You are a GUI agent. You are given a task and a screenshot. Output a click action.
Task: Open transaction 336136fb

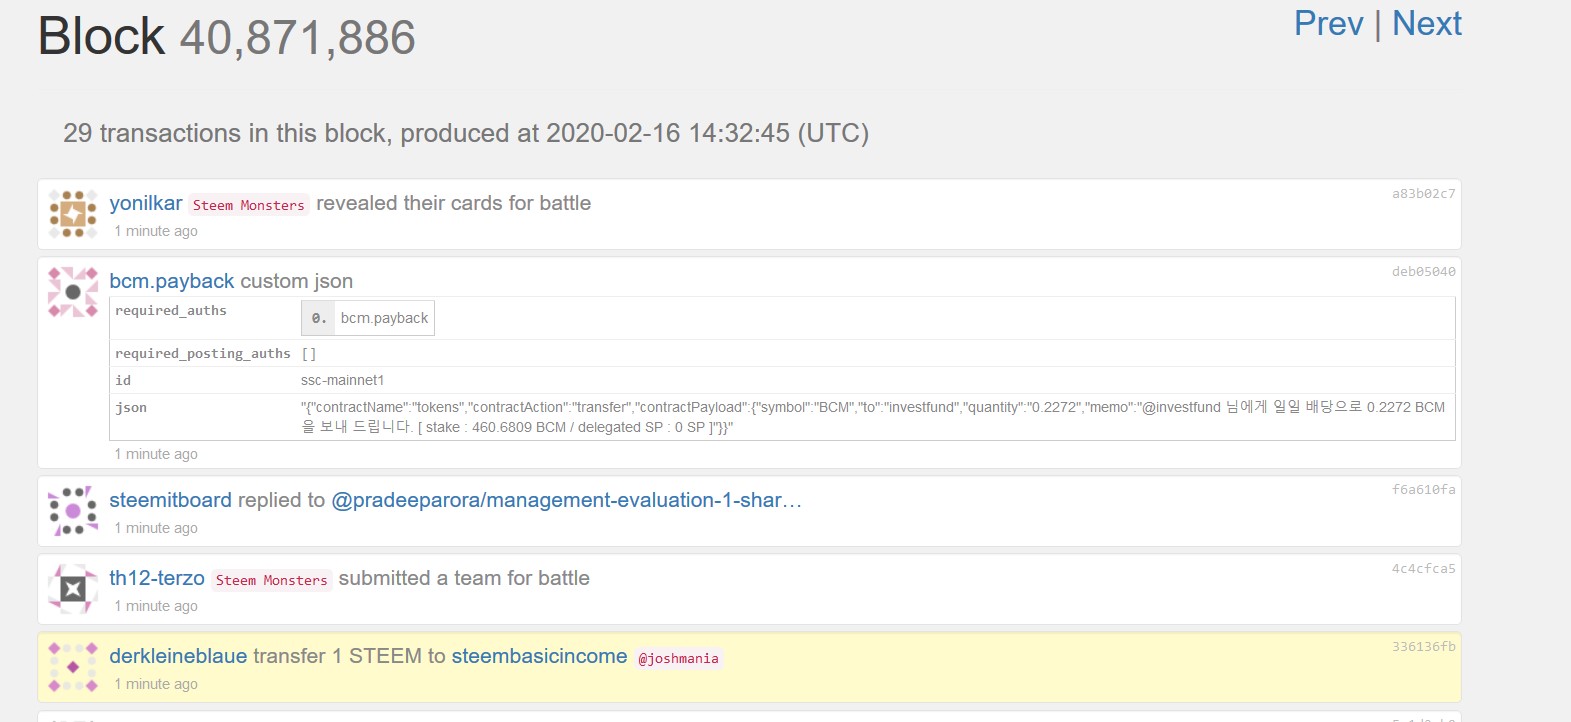pos(1423,647)
